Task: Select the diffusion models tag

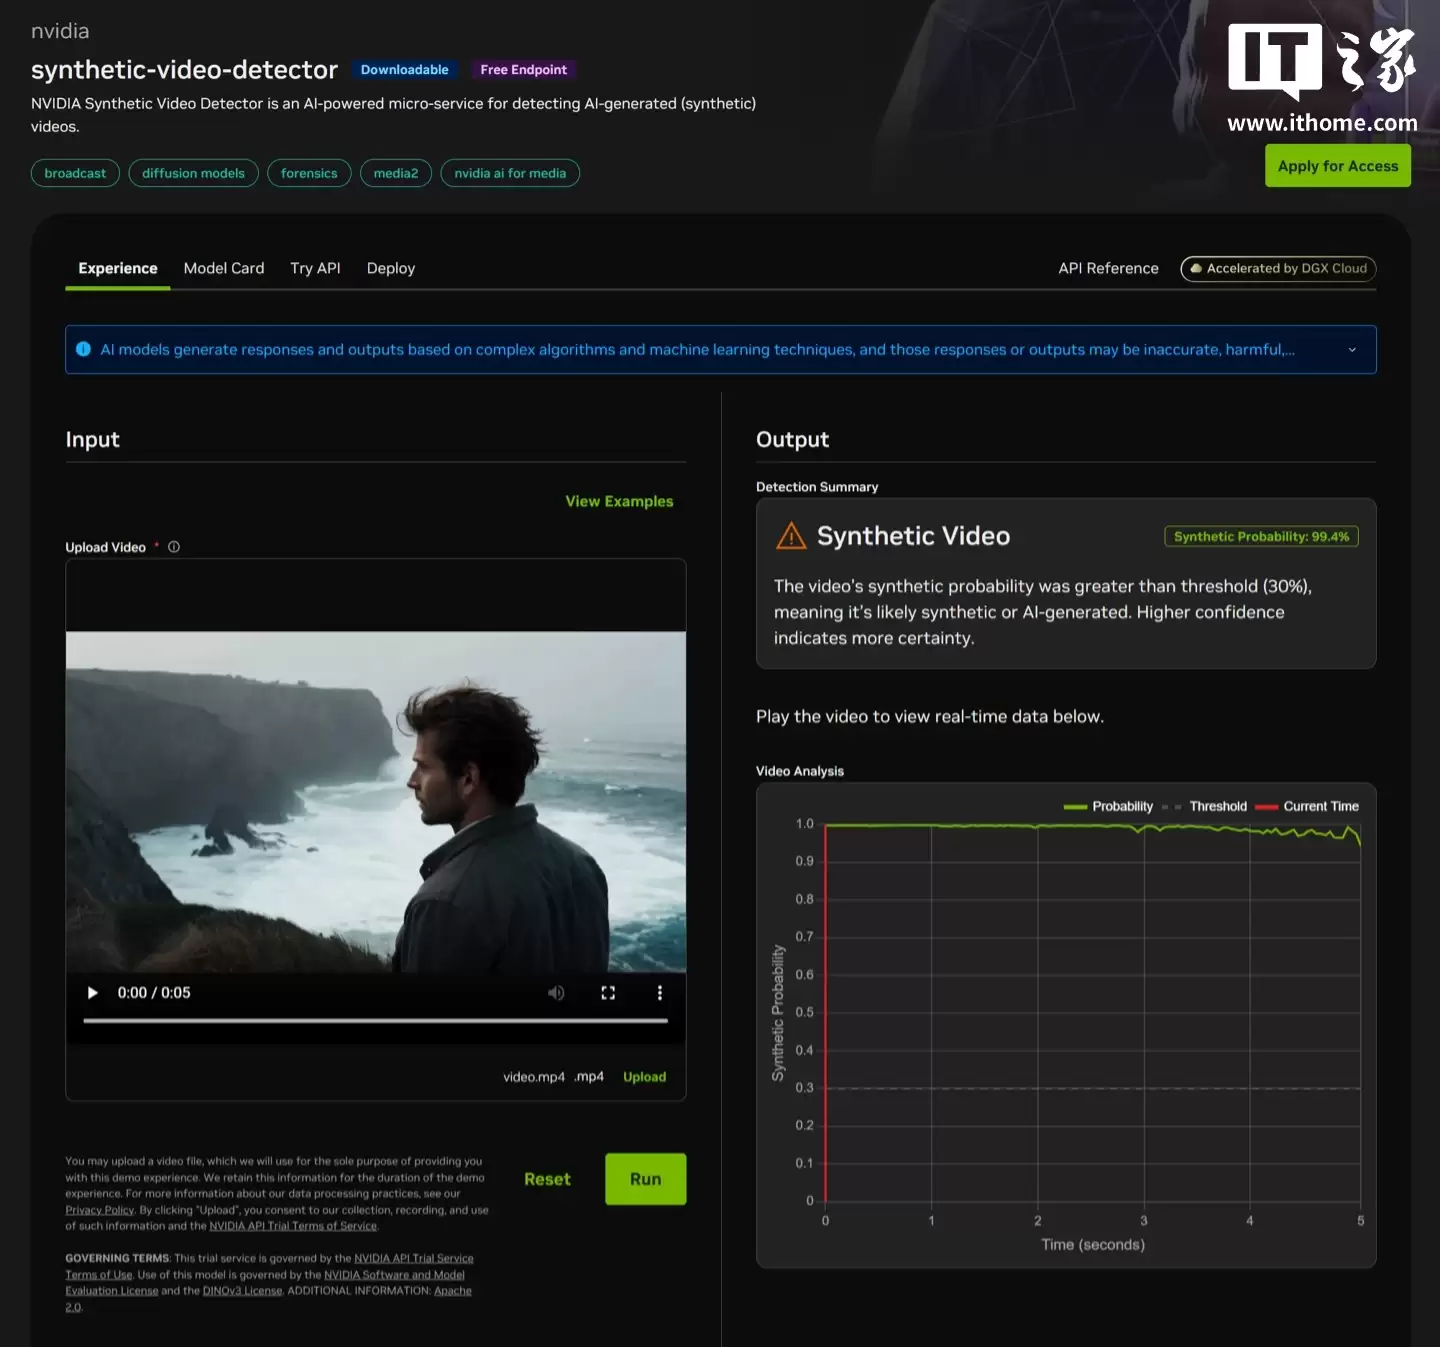Action: pos(193,173)
